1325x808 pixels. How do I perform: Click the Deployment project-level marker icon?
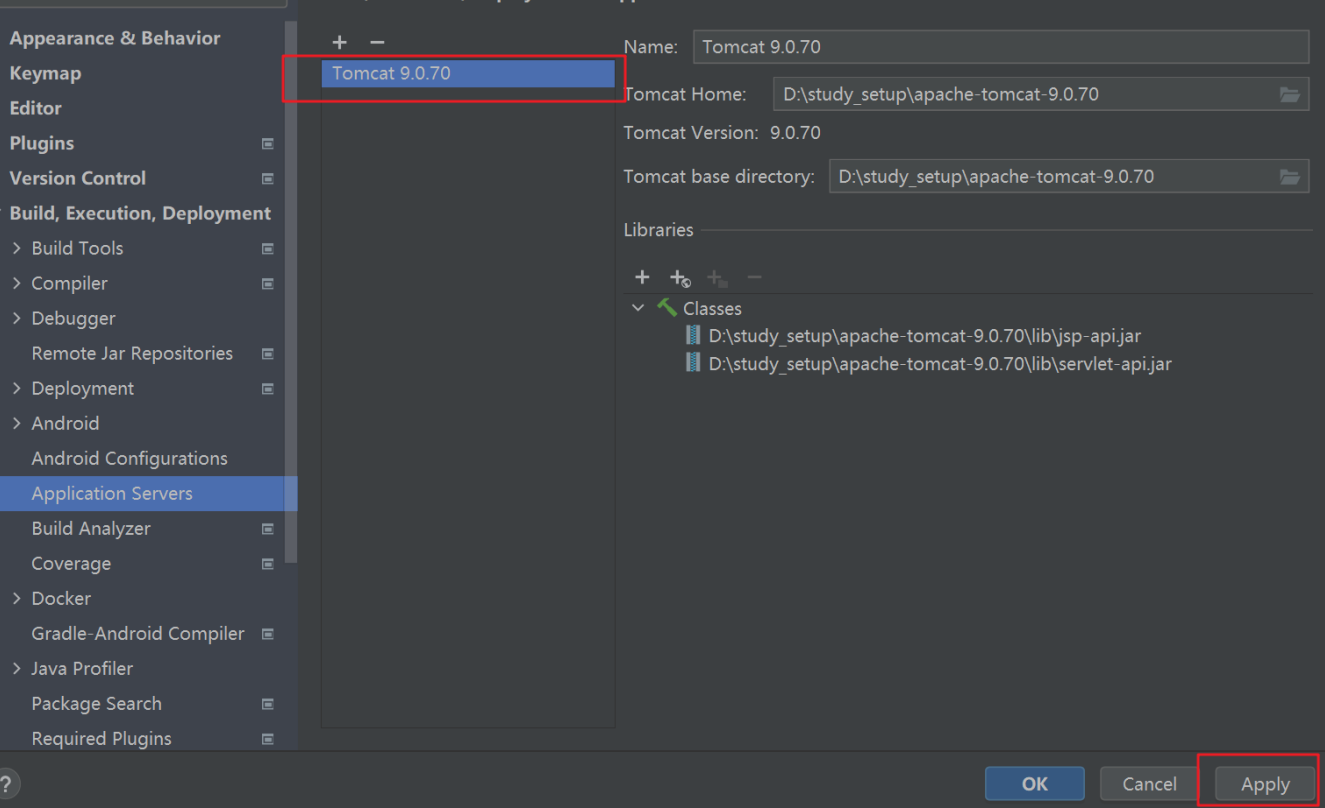[267, 389]
